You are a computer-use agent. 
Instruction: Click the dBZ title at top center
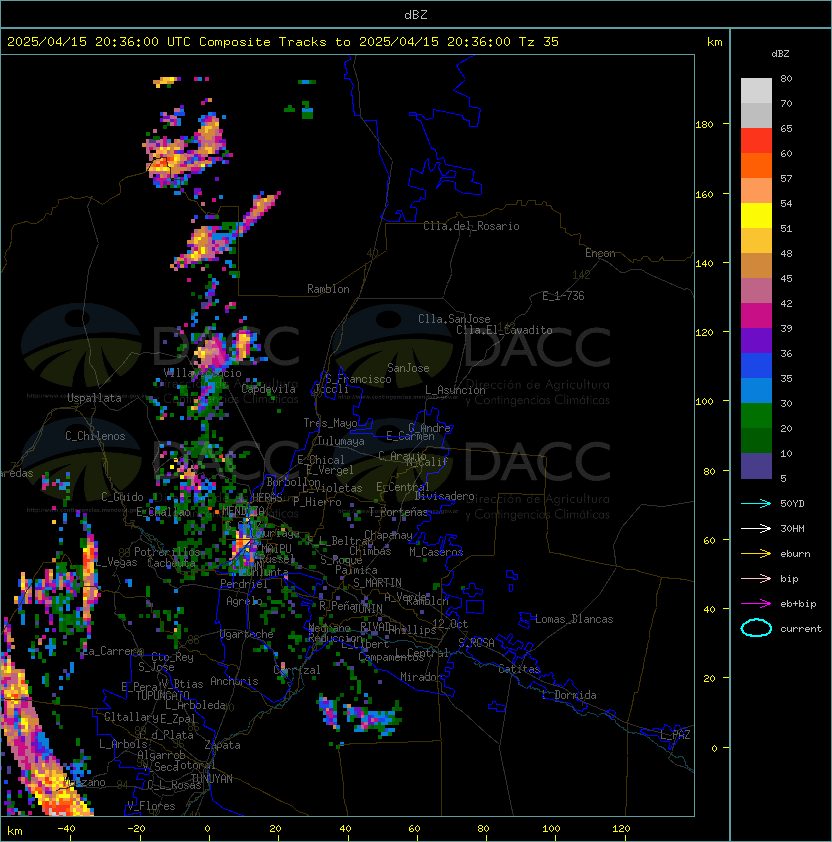pyautogui.click(x=416, y=15)
